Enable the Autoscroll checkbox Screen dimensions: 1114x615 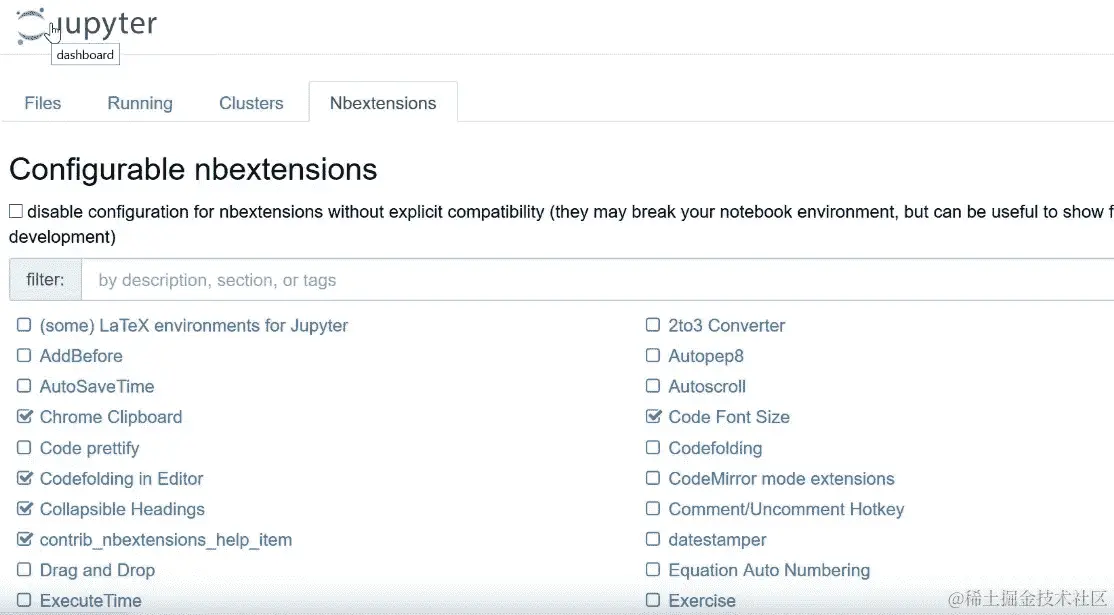coord(653,386)
